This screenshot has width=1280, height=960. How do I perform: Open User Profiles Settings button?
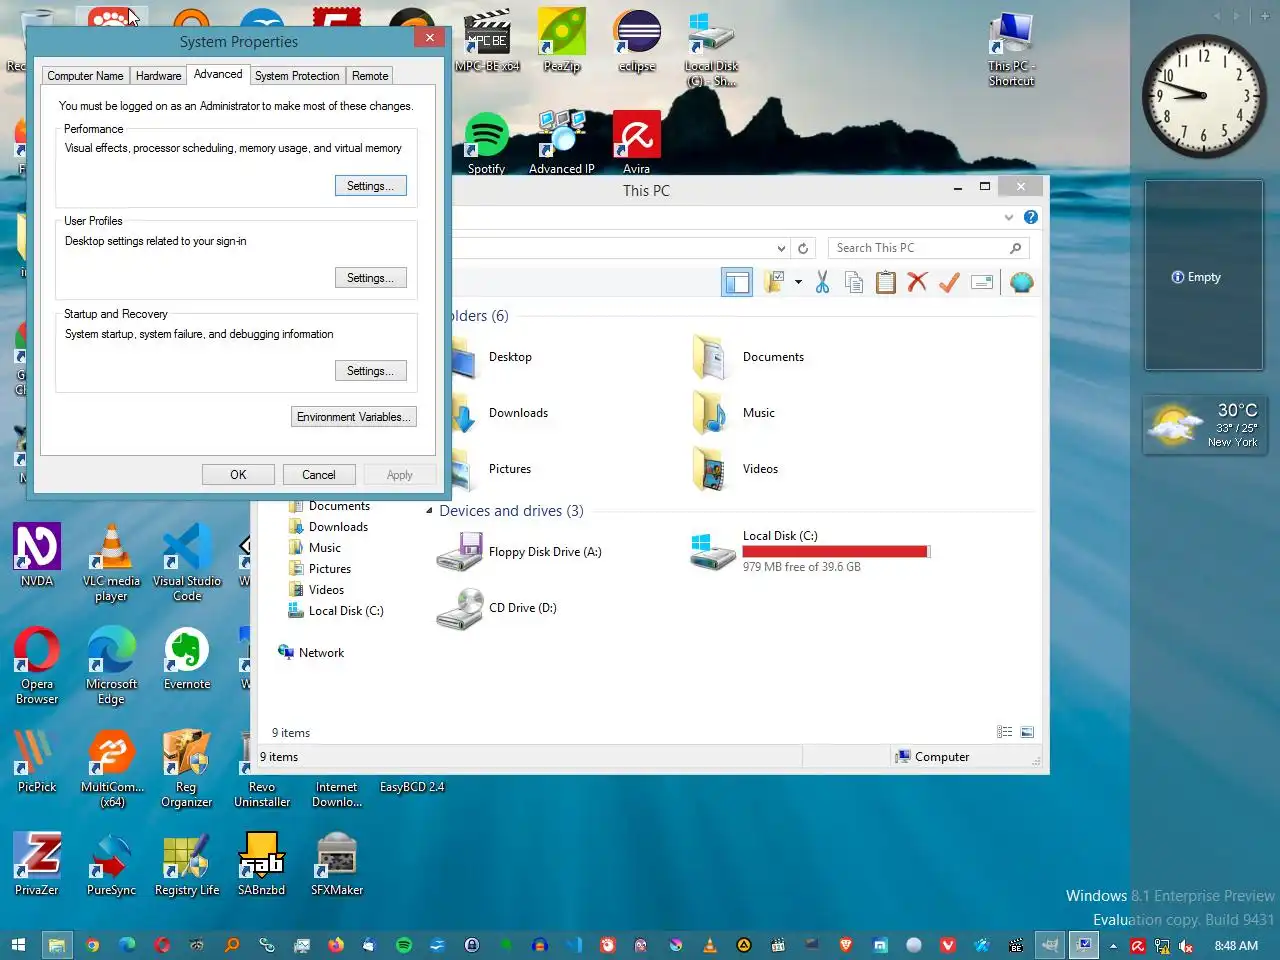pyautogui.click(x=370, y=278)
